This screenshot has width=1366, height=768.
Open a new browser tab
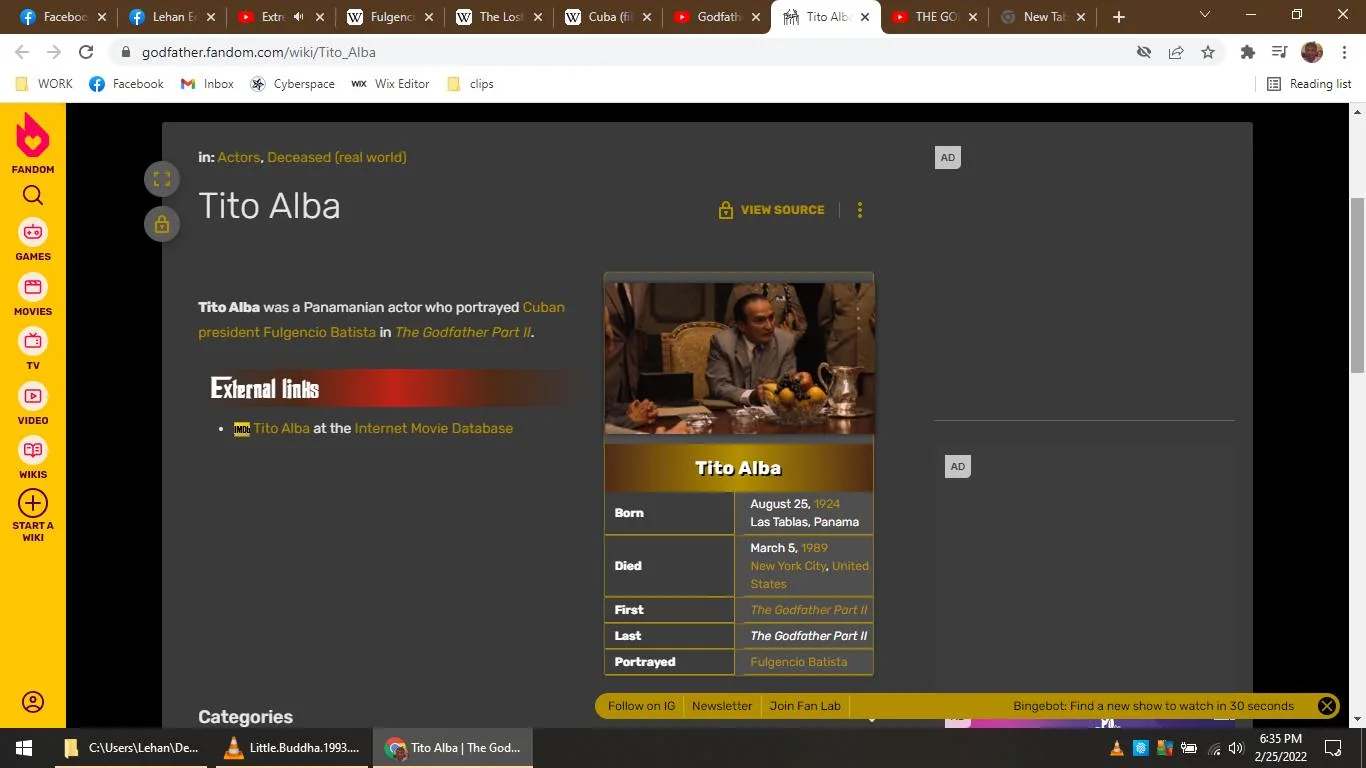[x=1119, y=17]
